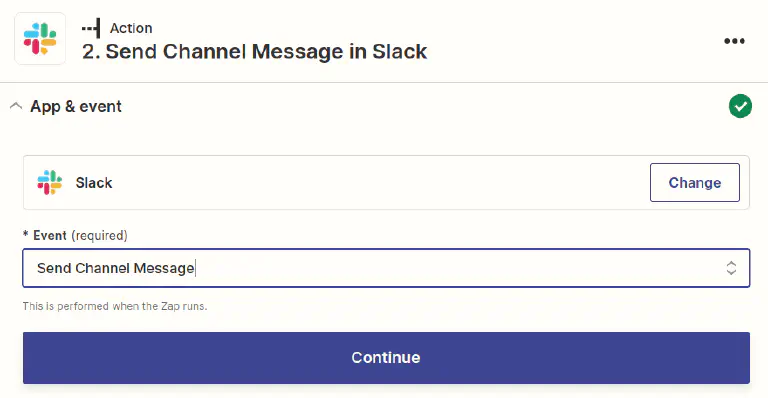Click the 'Event' field label
768x398 pixels.
pos(50,235)
